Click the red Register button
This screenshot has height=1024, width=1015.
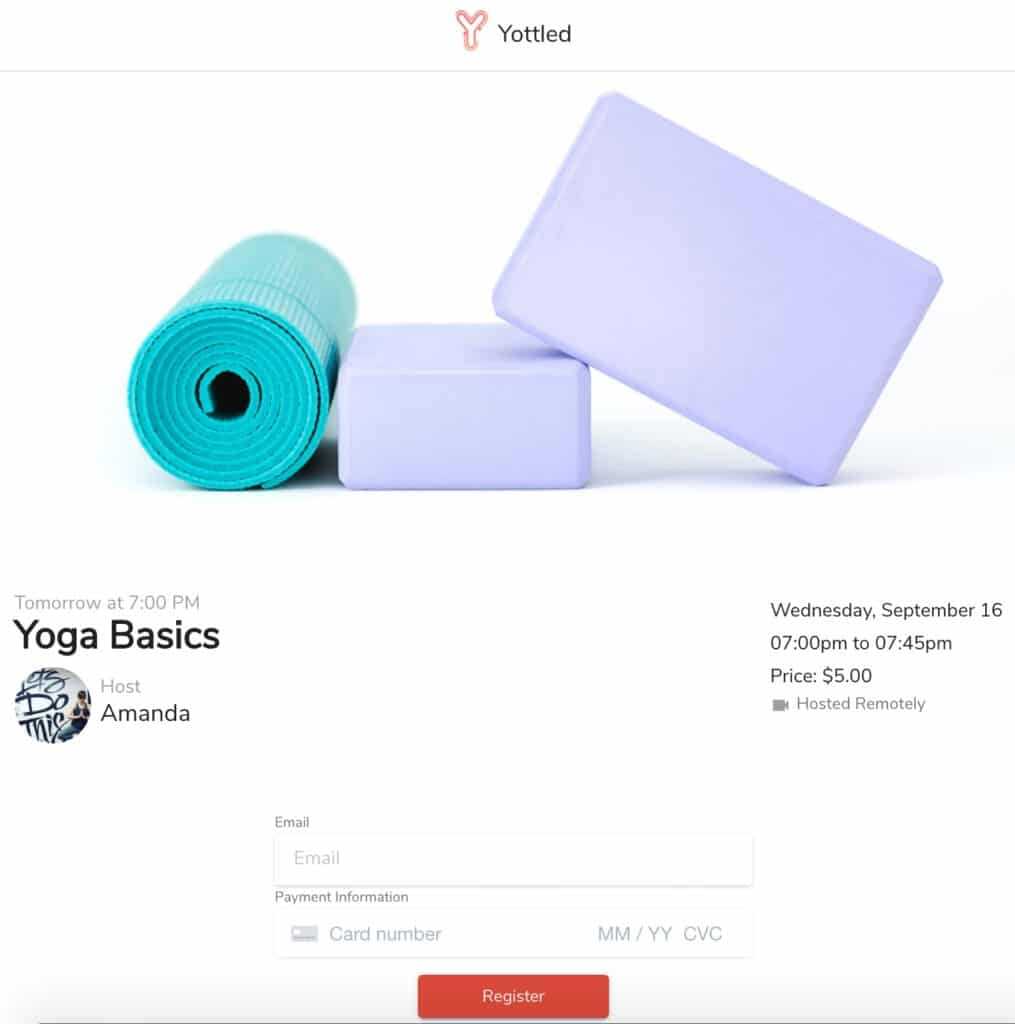(x=513, y=996)
